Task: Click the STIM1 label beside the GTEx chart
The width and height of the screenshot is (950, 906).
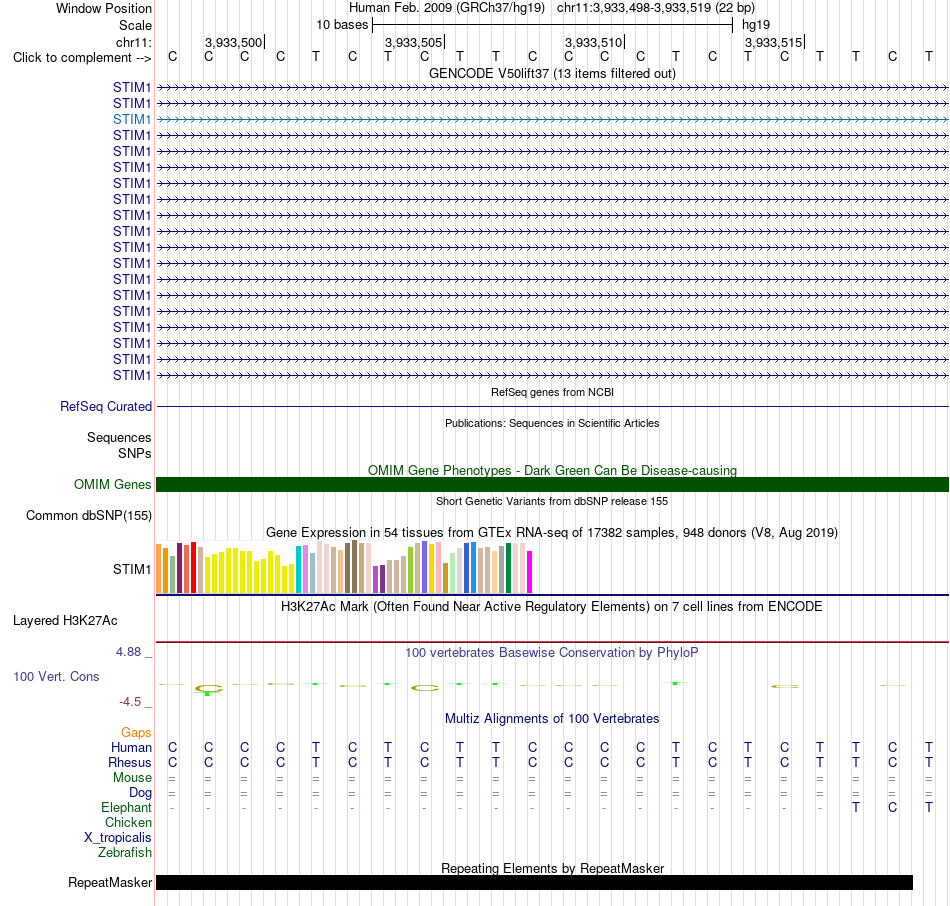Action: pos(131,569)
